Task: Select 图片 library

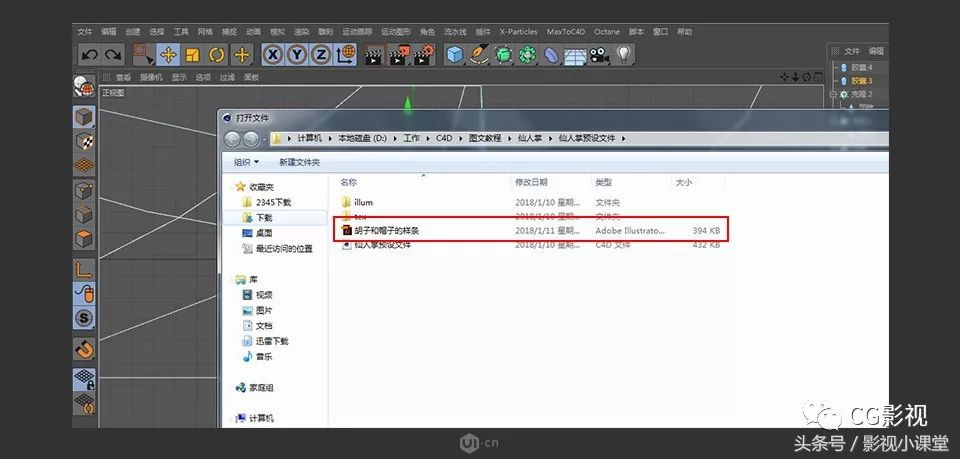Action: click(x=264, y=310)
